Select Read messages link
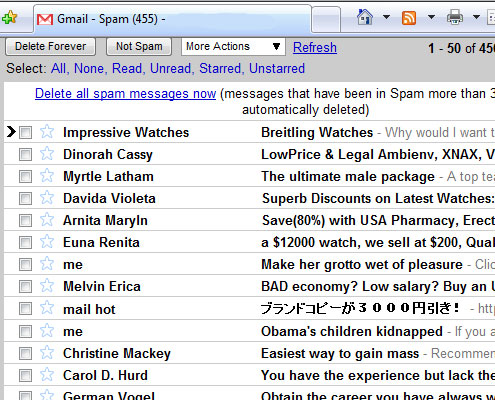Viewport: 495px width, 400px height. [128, 68]
